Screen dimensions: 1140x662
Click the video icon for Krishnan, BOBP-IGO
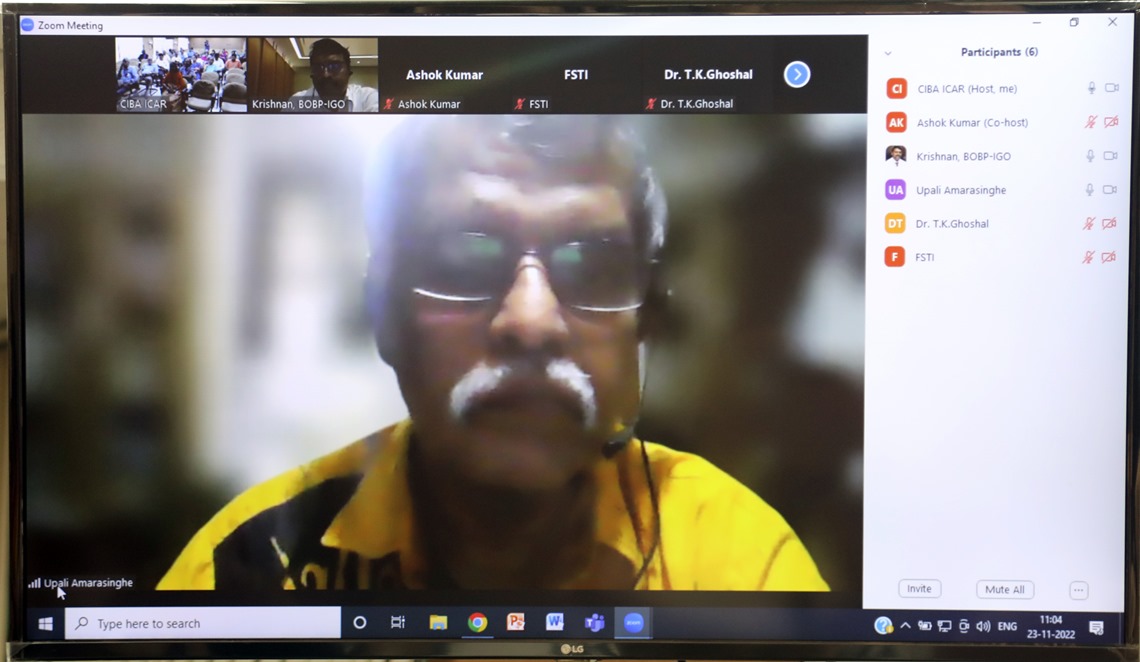pyautogui.click(x=1110, y=156)
